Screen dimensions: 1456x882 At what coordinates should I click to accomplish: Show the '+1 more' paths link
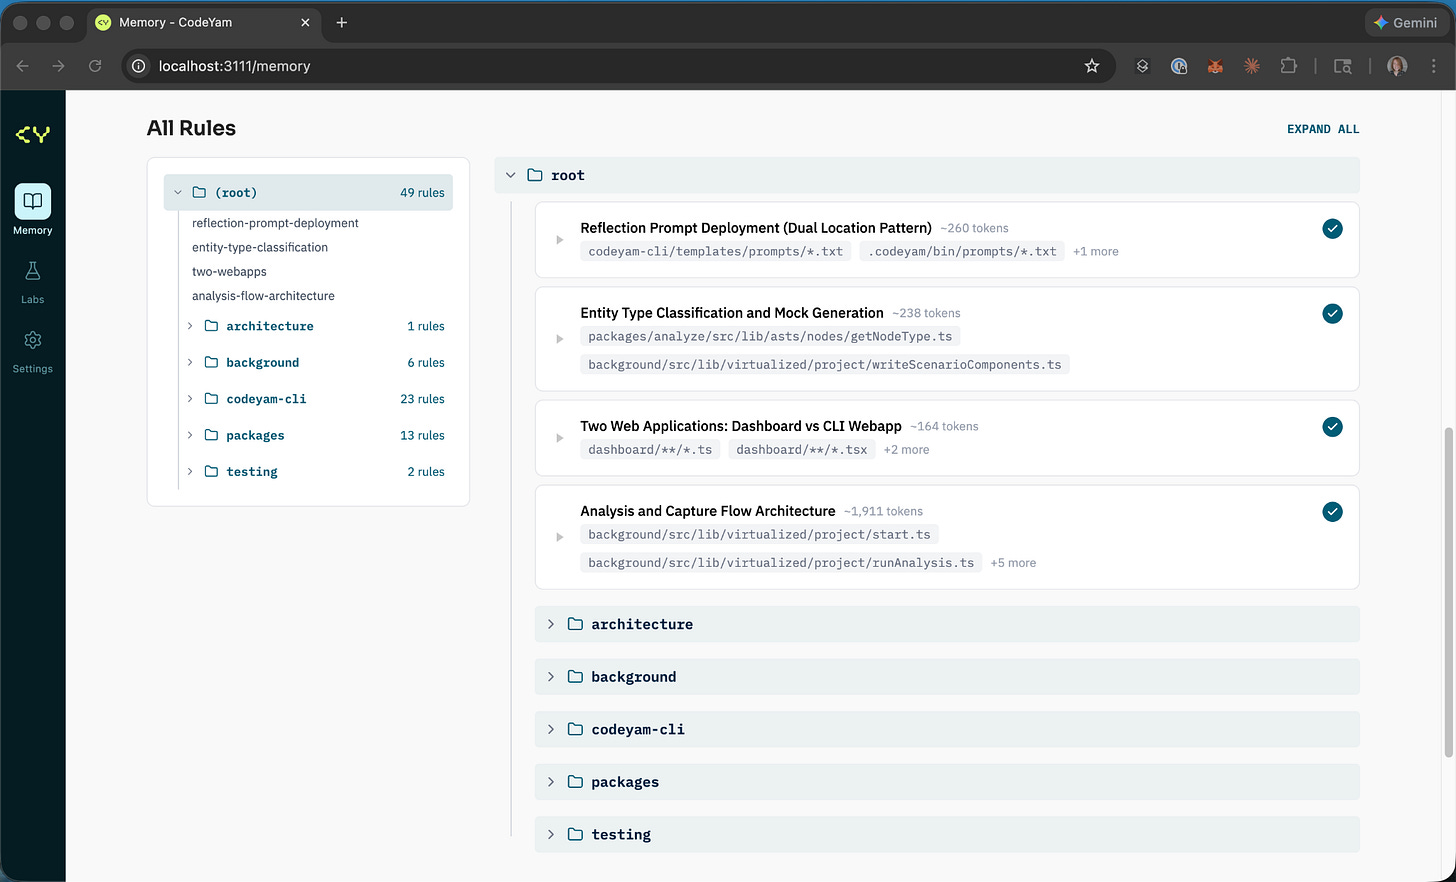click(x=1096, y=252)
